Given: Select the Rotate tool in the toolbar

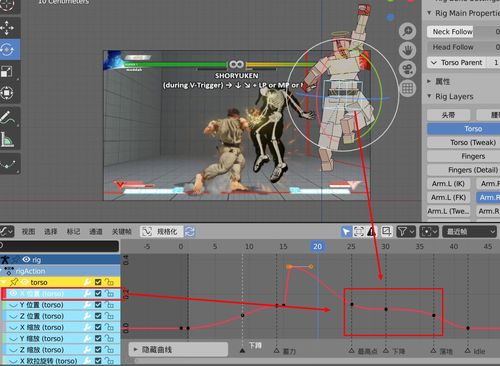Looking at the screenshot, I should [7, 49].
